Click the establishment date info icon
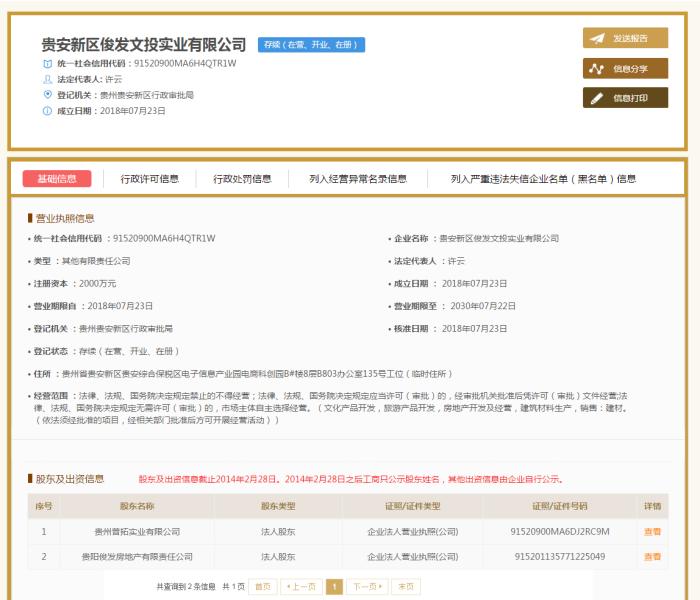 (47, 111)
